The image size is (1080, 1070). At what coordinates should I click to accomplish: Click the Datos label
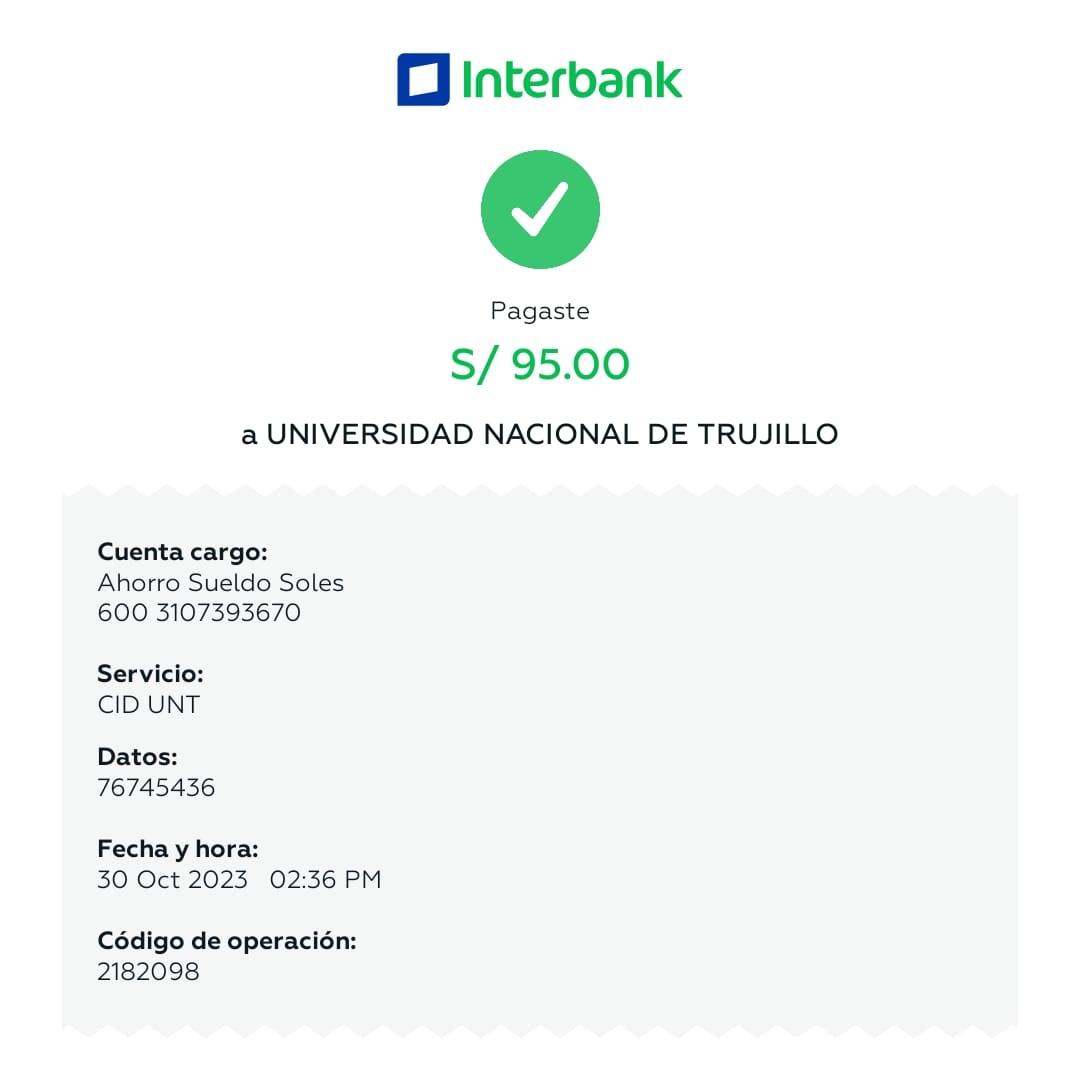pyautogui.click(x=137, y=756)
